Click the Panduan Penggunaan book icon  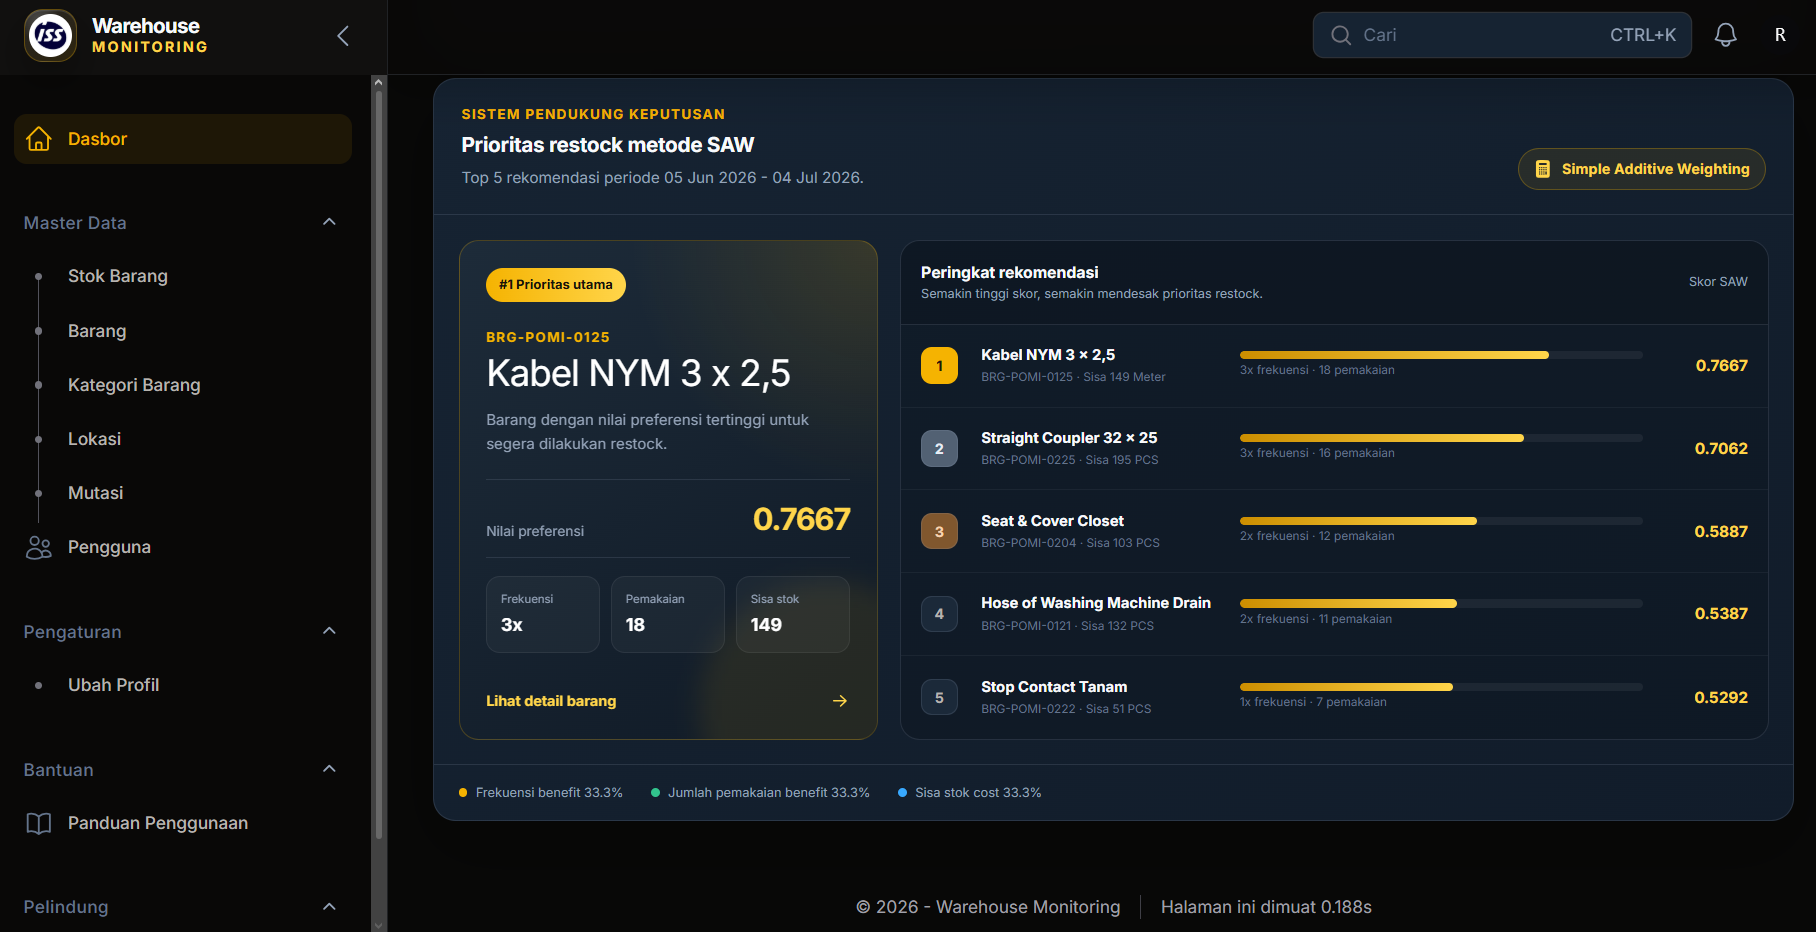click(x=39, y=823)
